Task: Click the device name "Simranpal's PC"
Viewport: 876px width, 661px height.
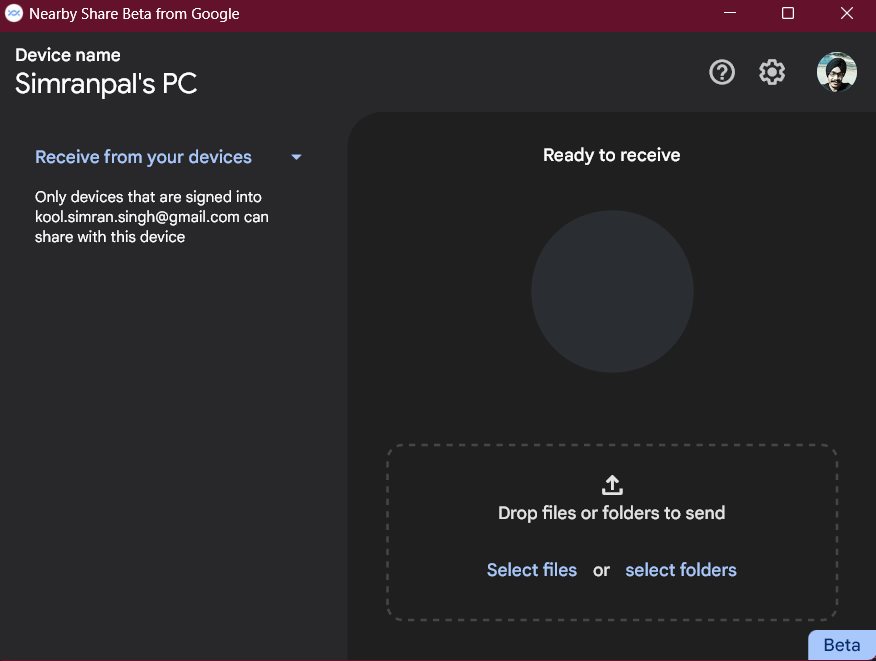Action: [x=106, y=84]
